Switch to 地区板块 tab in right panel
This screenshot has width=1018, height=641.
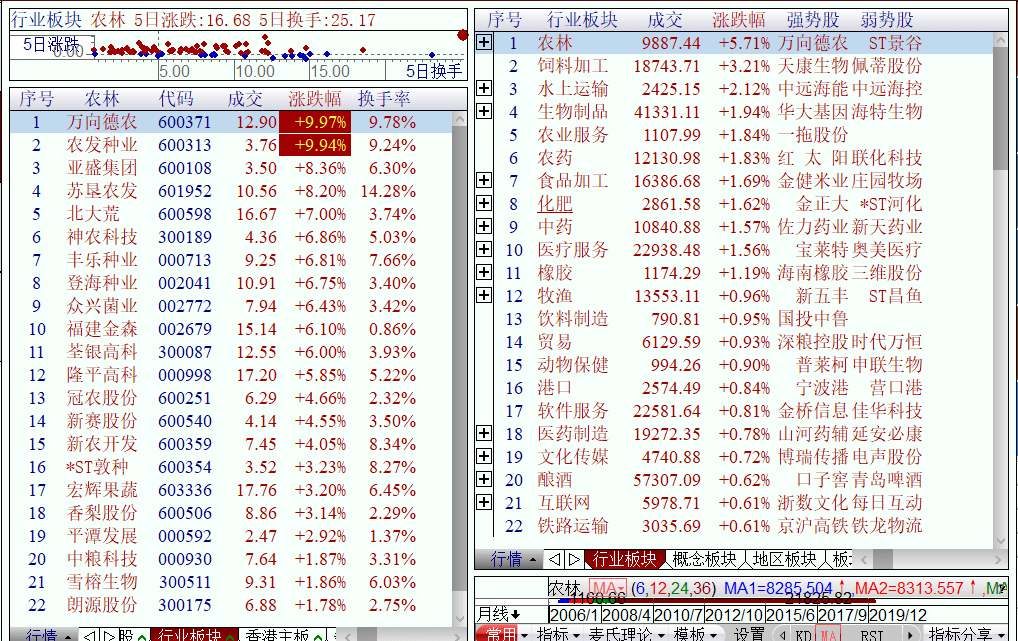(784, 559)
